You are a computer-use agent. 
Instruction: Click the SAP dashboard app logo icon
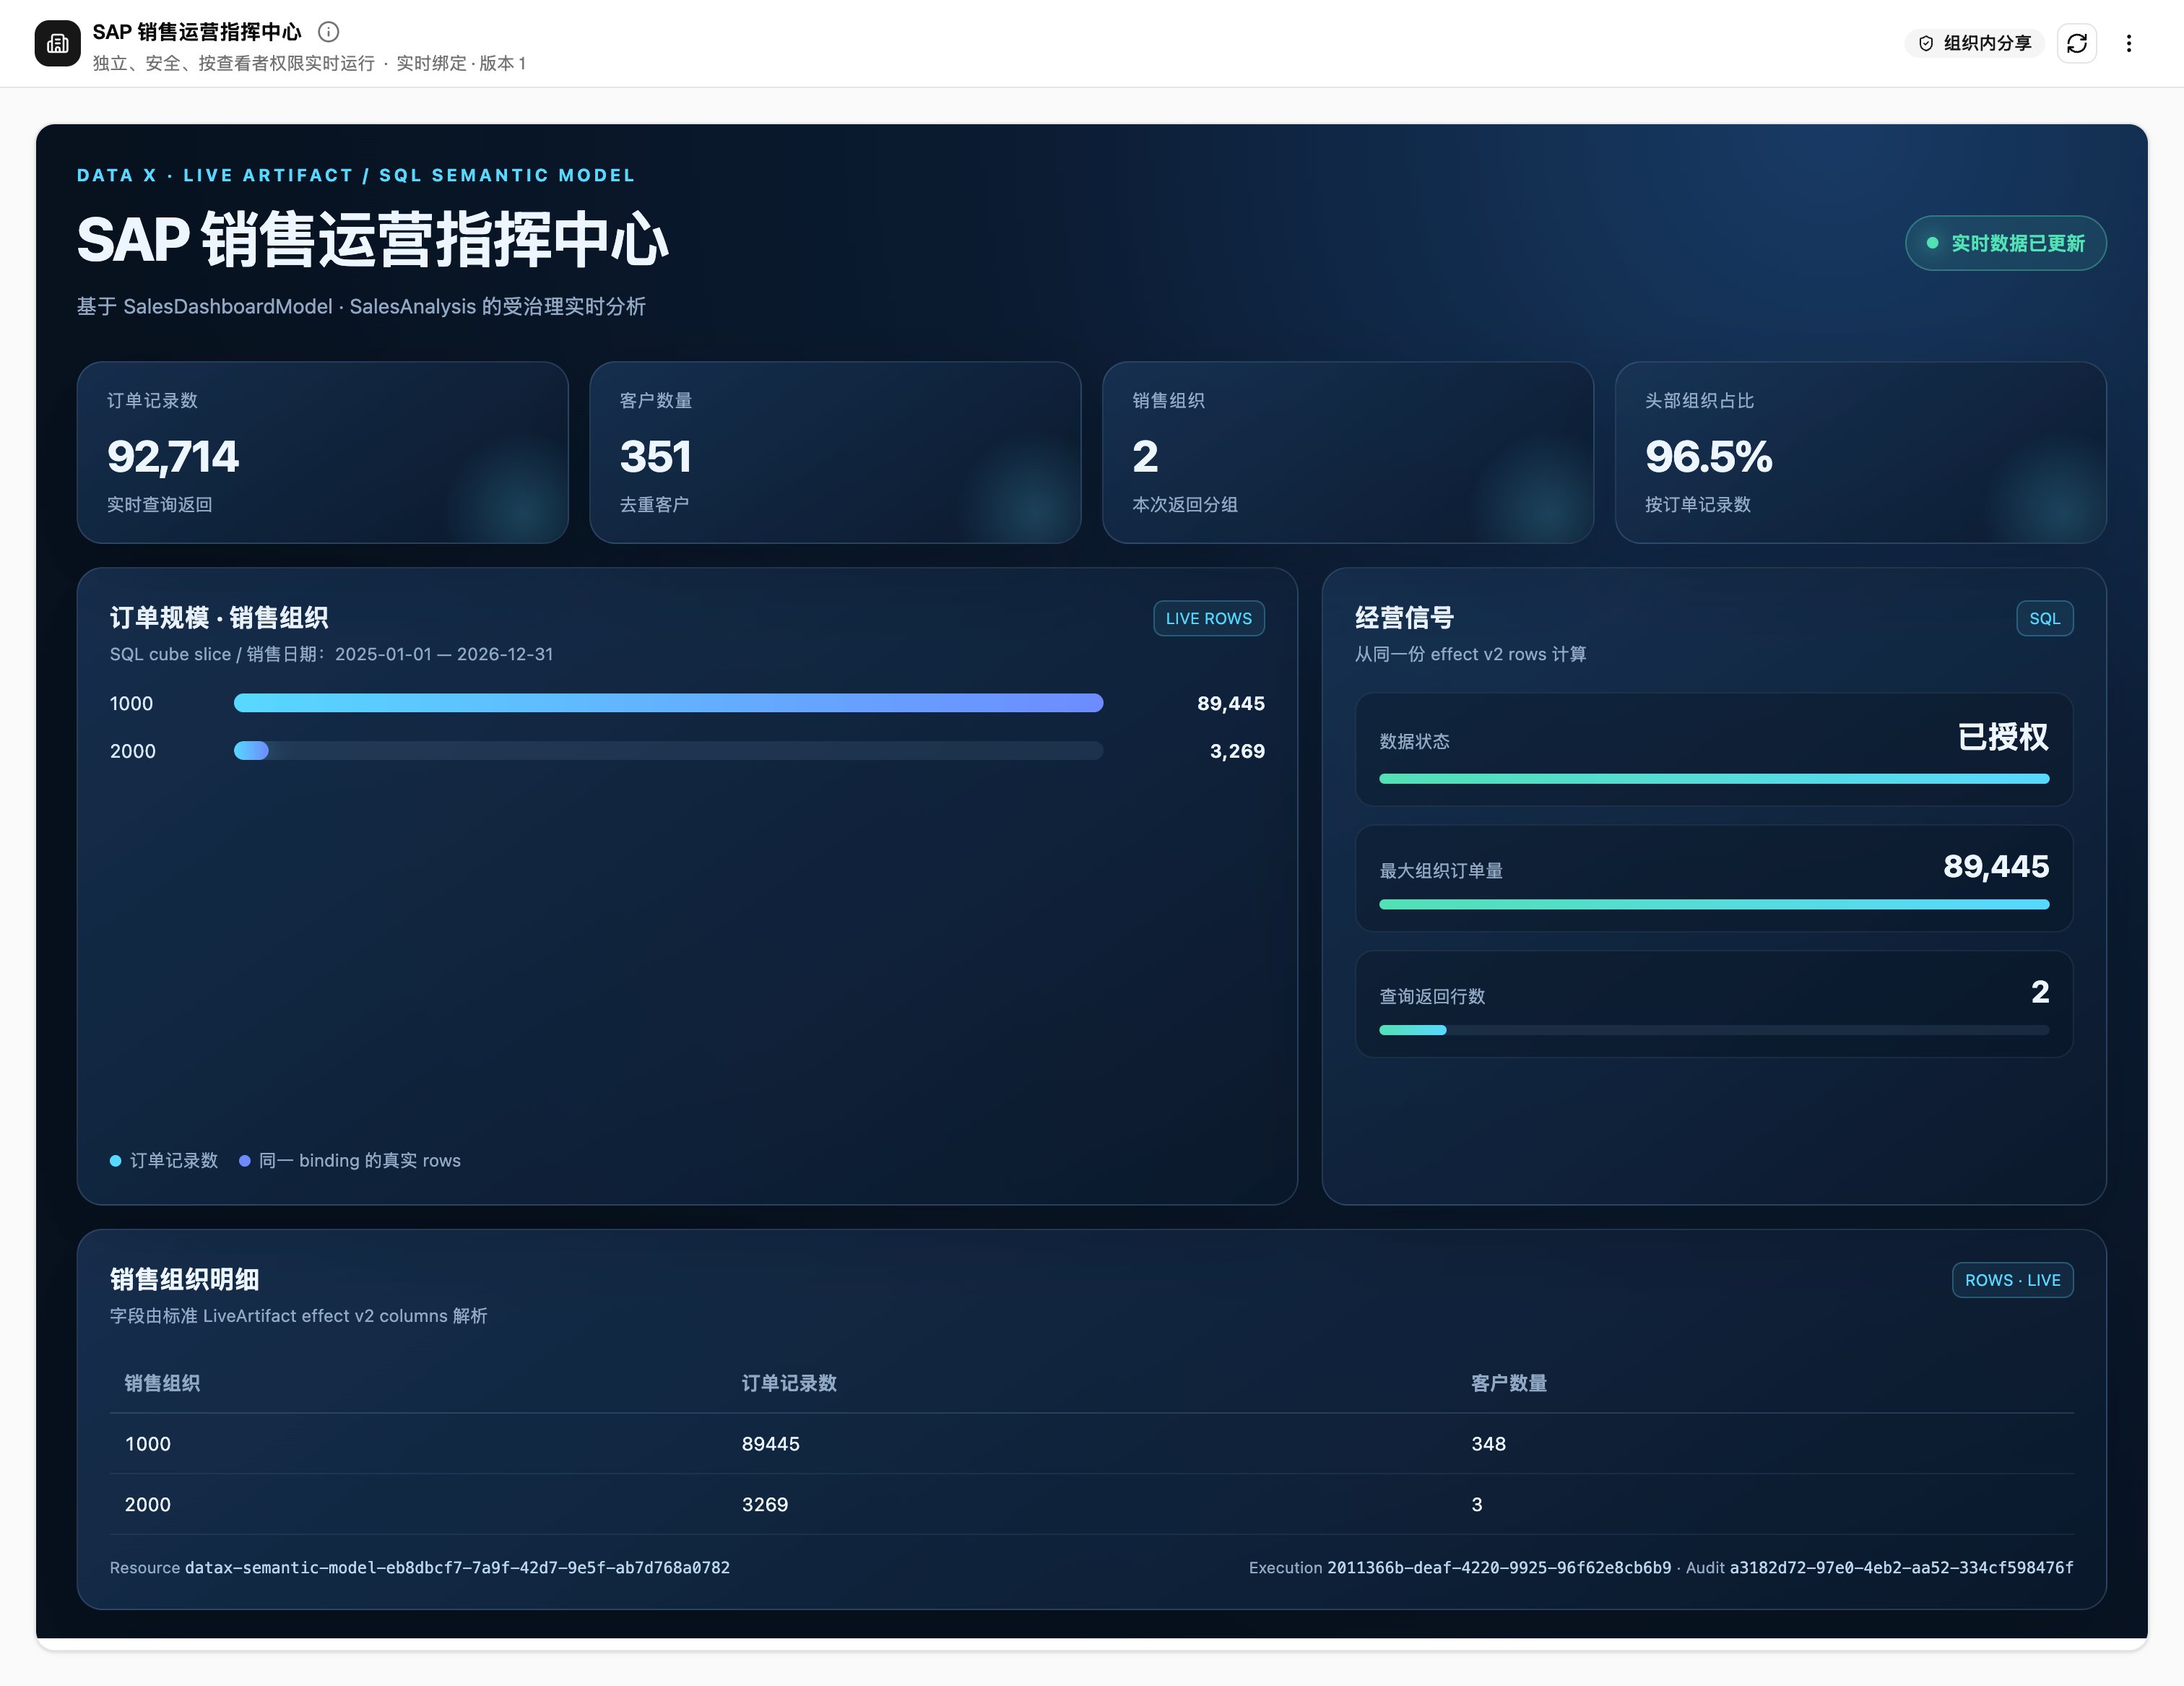[x=58, y=43]
